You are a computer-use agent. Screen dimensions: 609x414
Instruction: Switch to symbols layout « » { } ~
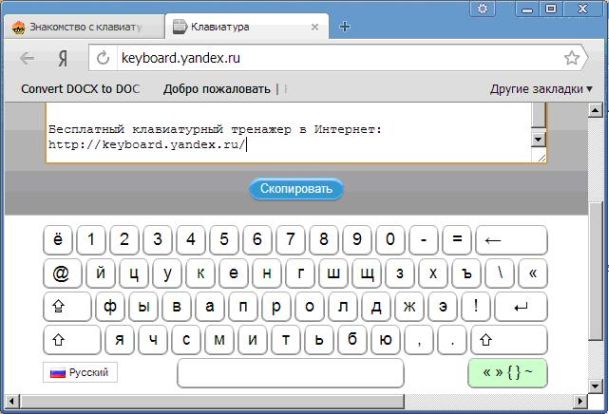pyautogui.click(x=508, y=373)
